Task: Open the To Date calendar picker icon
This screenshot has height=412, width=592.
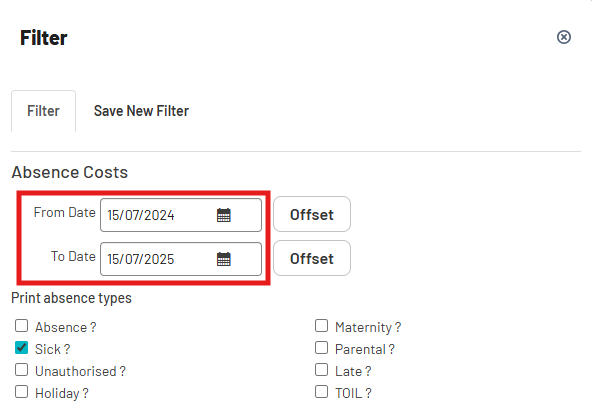Action: click(x=224, y=259)
